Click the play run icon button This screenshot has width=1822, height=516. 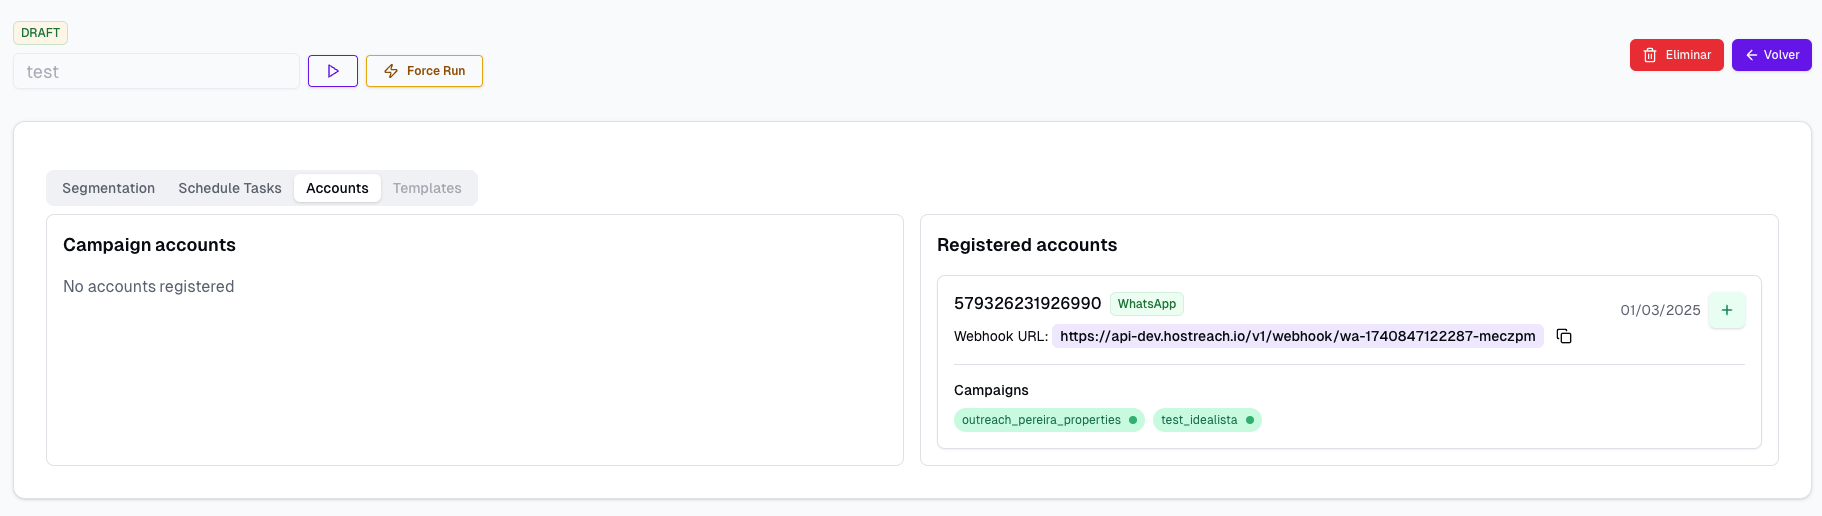pyautogui.click(x=333, y=71)
